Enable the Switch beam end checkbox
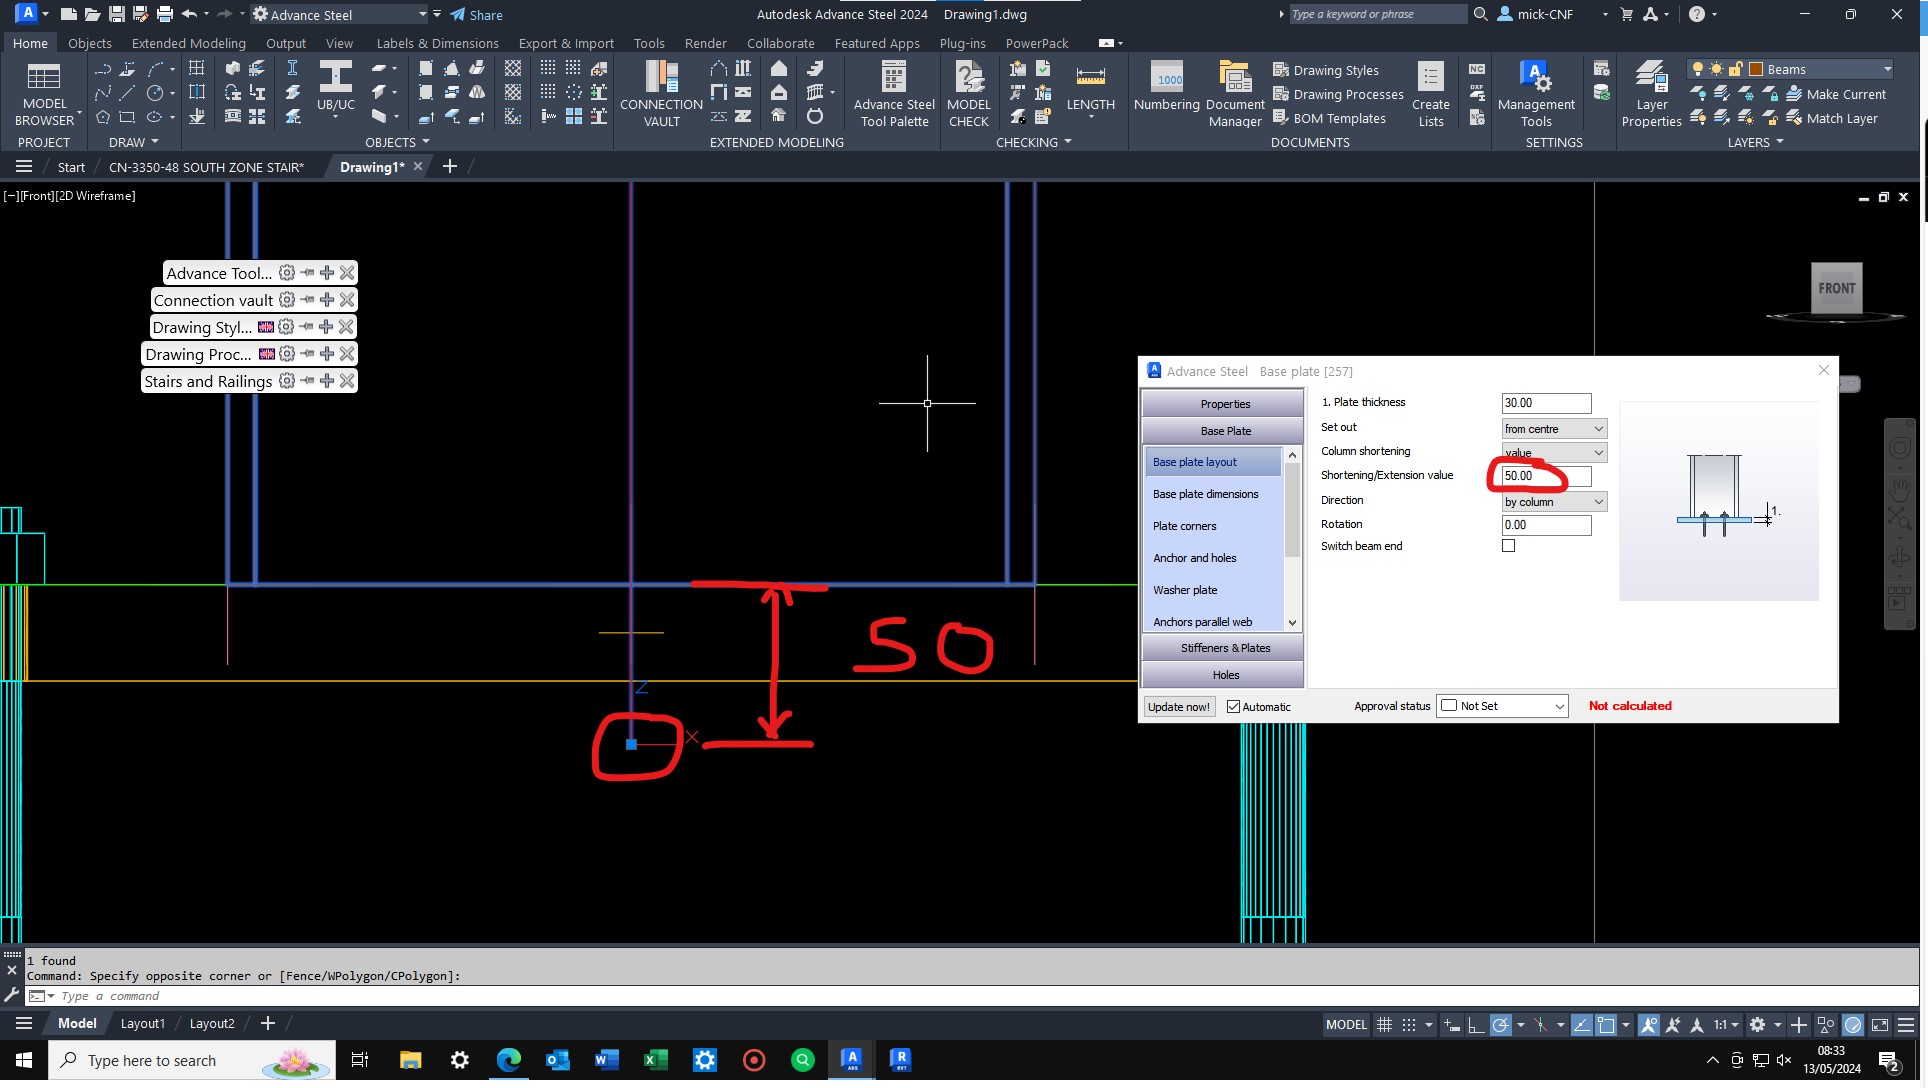Viewport: 1928px width, 1088px height. [1508, 545]
